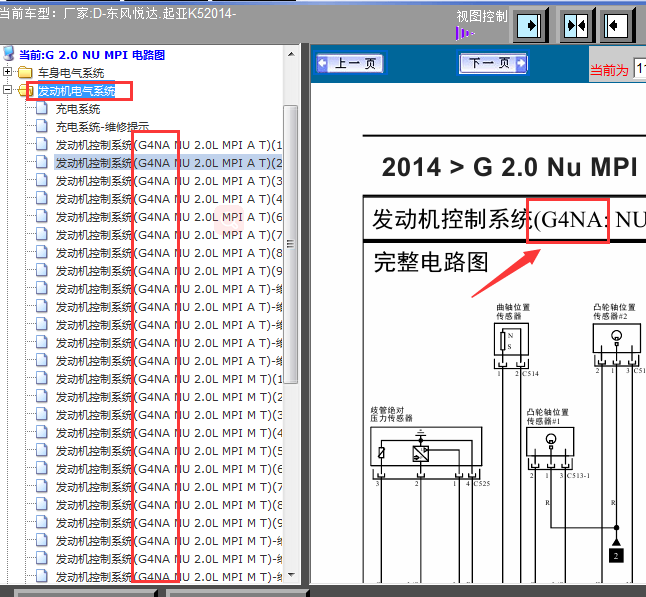Click the 凸轮轴位置传感器#1 symbol in diagram
This screenshot has width=646, height=597.
tap(550, 442)
